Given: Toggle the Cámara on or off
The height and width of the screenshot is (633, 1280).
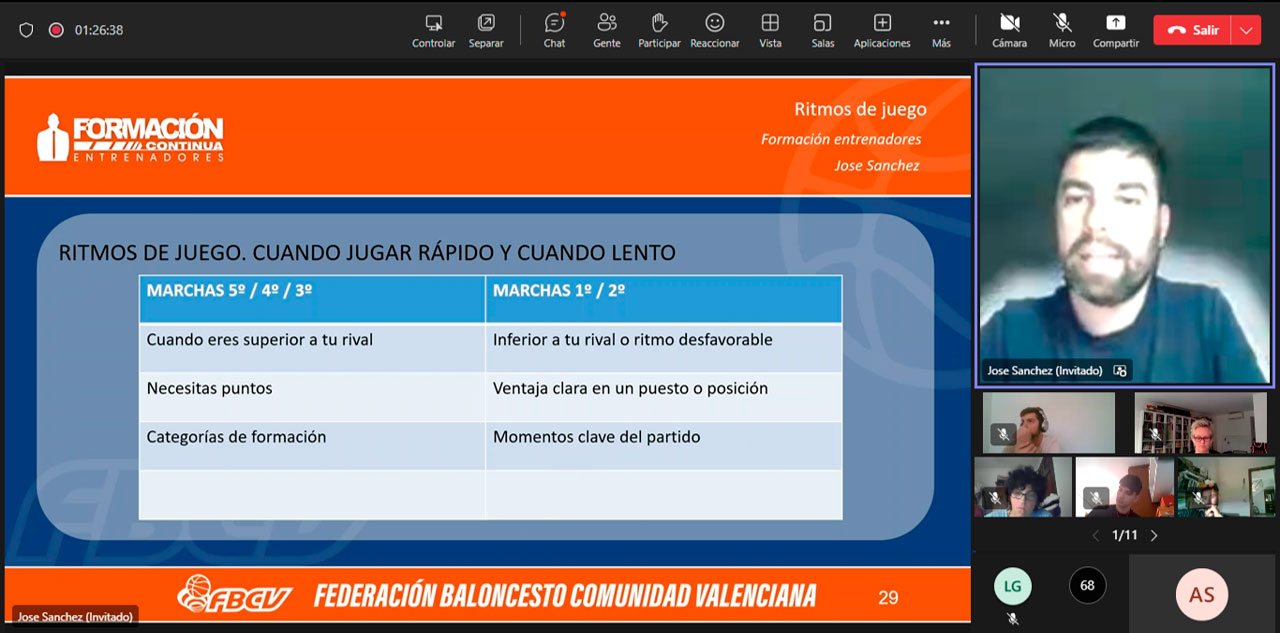Looking at the screenshot, I should [1009, 30].
